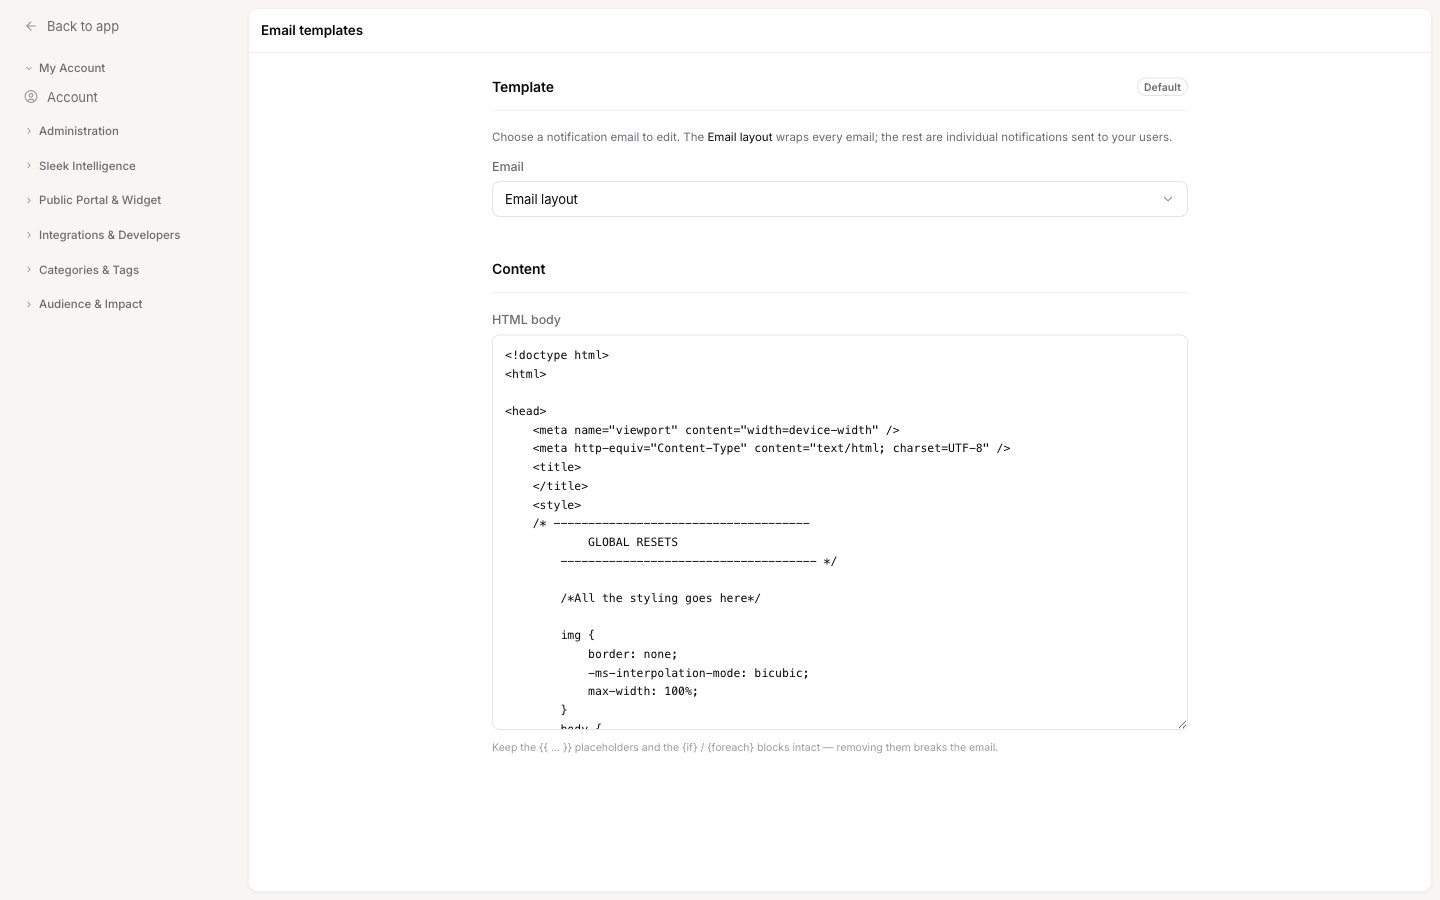Screen dimensions: 1440x900
Task: Click the Account user icon
Action: [31, 97]
